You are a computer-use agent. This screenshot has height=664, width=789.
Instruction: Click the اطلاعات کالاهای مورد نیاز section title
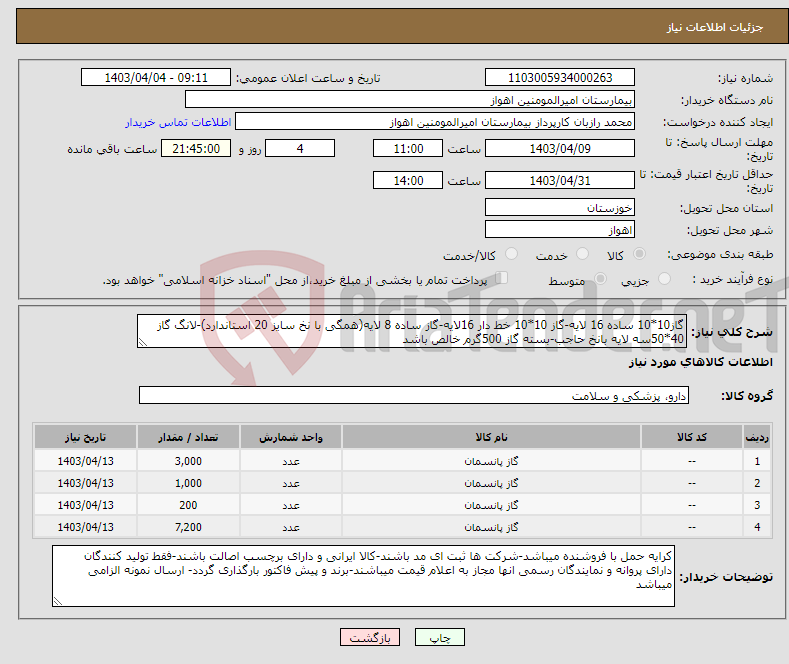tap(700, 362)
